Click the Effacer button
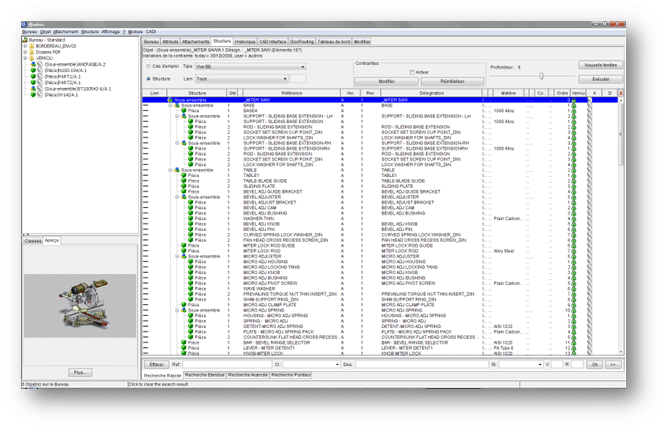The width and height of the screenshot is (668, 431). [x=156, y=365]
